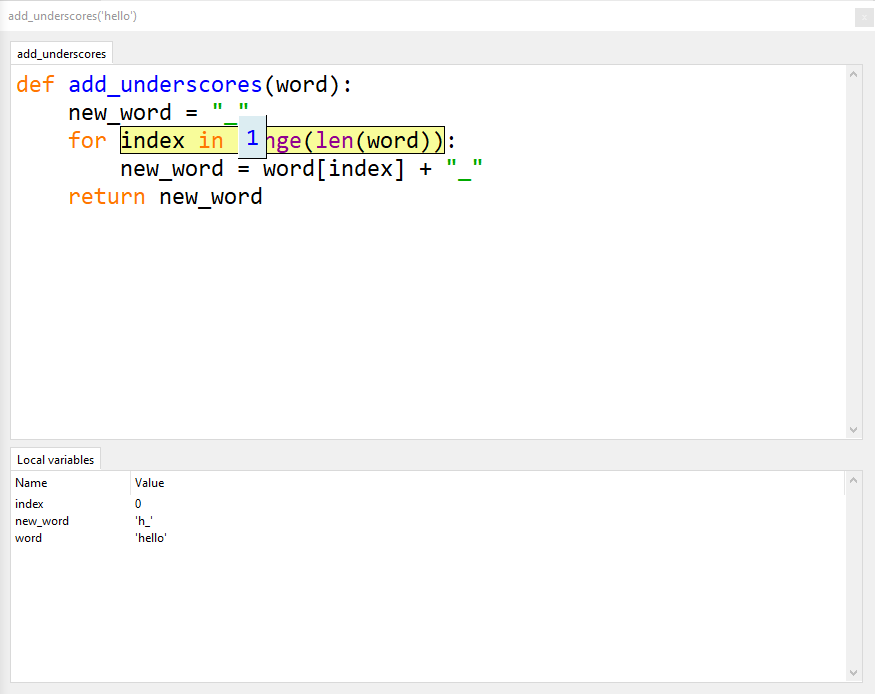The height and width of the screenshot is (694, 875).
Task: Close the add_underscores('hello') frame window
Action: click(x=864, y=17)
